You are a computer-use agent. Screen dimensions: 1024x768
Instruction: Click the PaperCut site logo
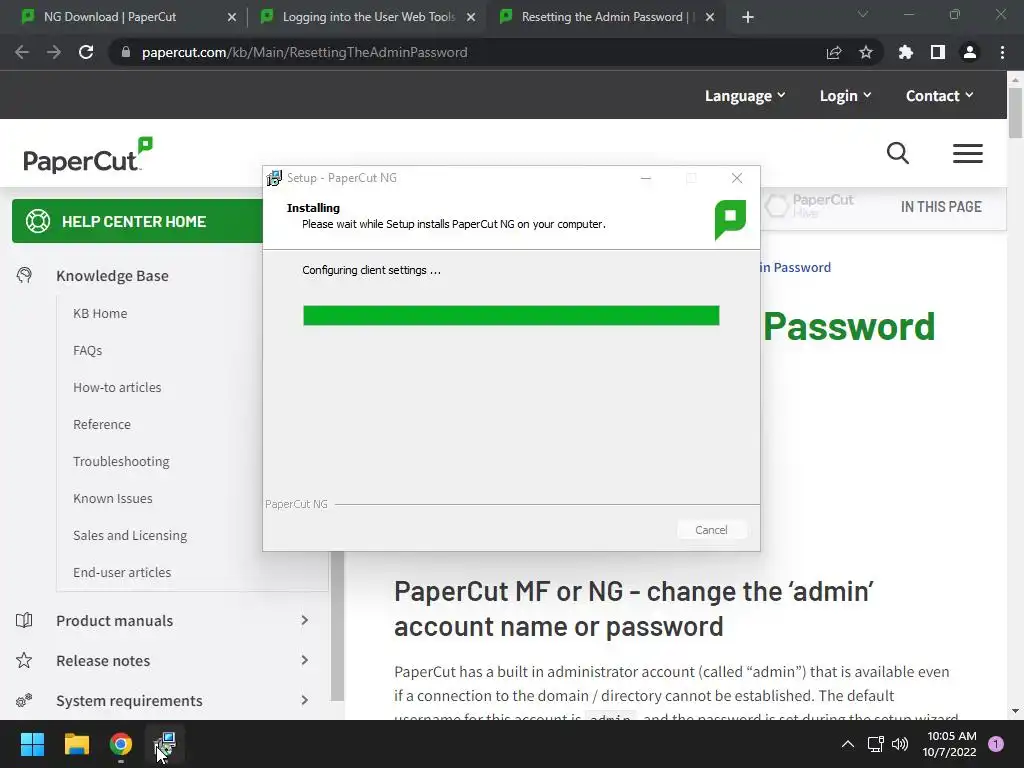(88, 155)
